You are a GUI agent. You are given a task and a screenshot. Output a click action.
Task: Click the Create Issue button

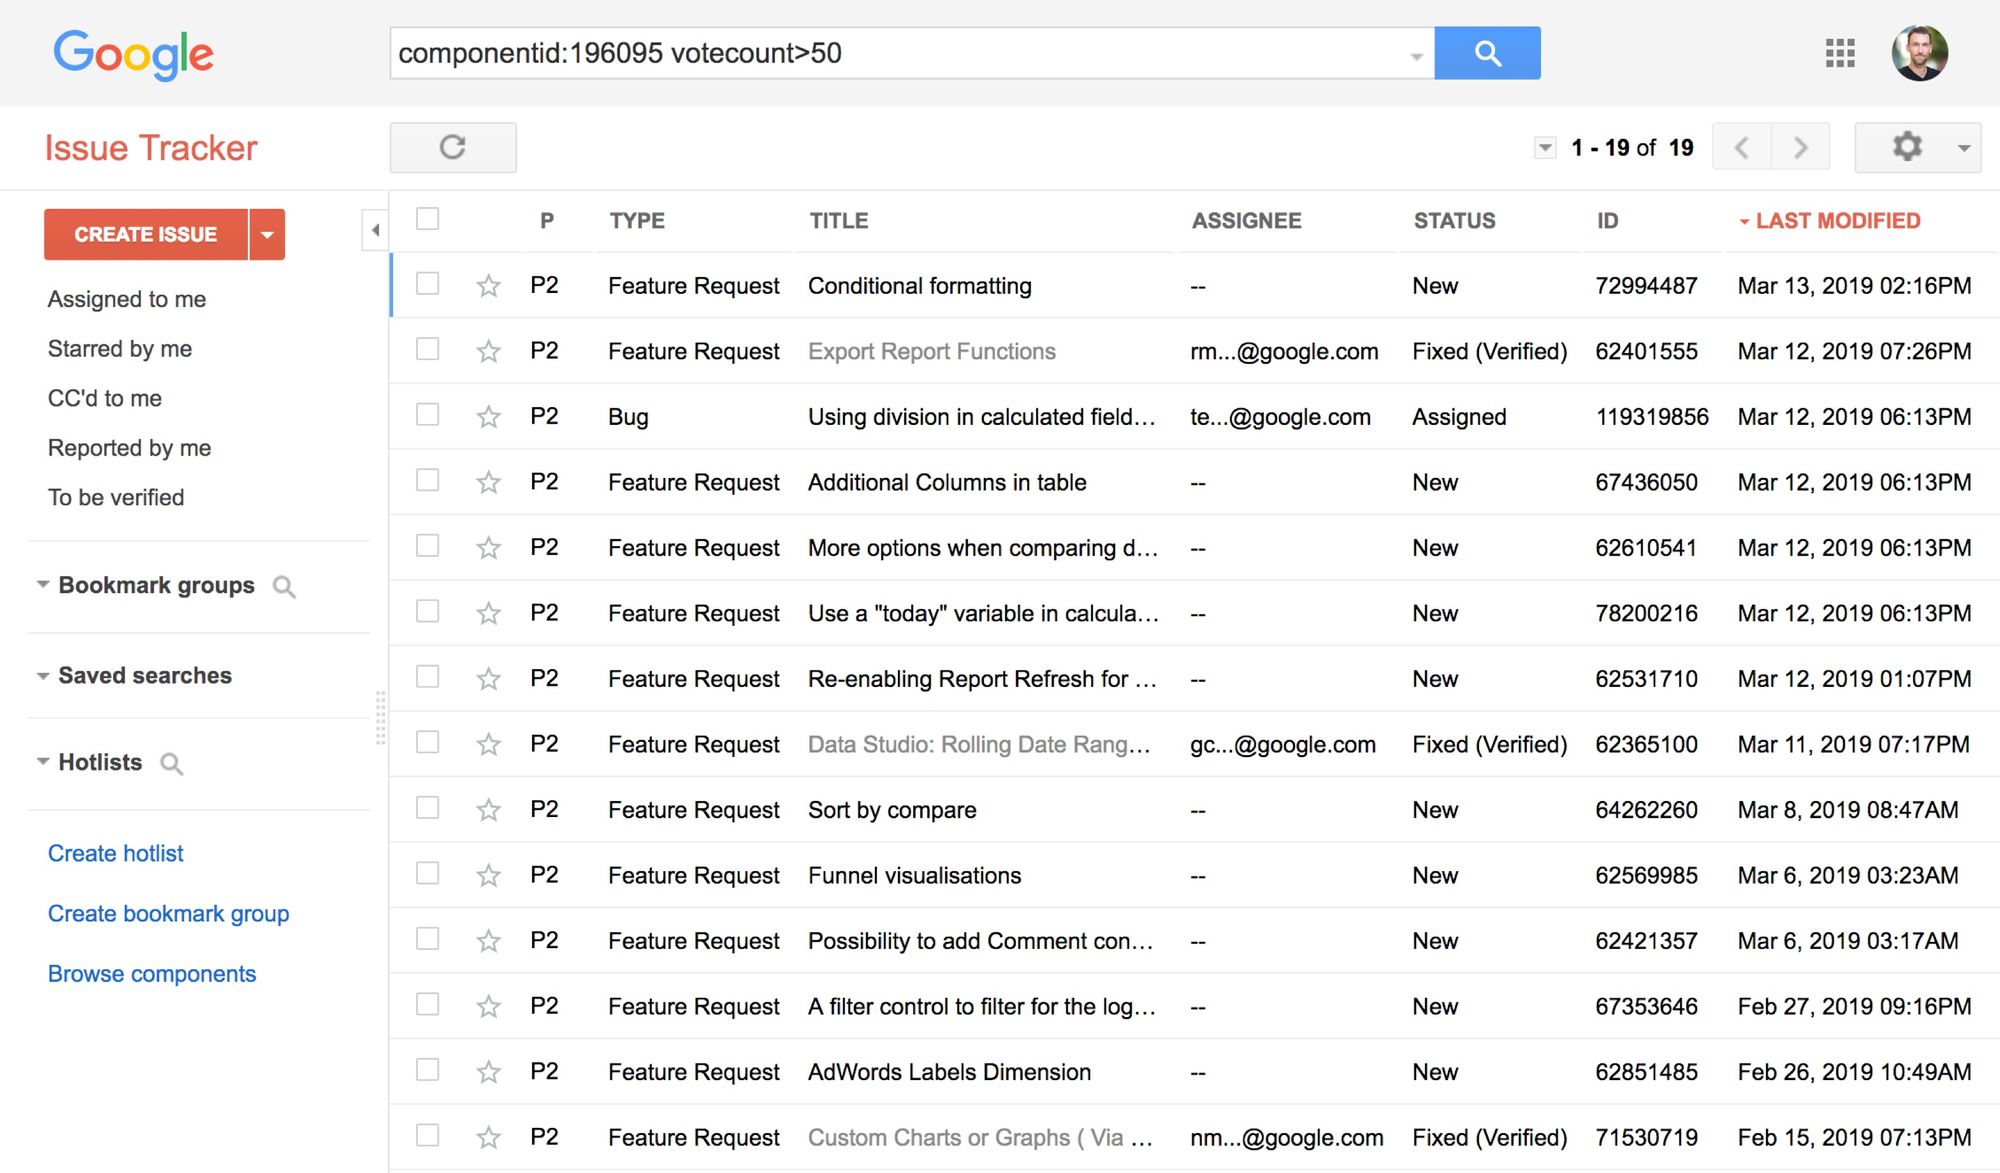coord(146,234)
